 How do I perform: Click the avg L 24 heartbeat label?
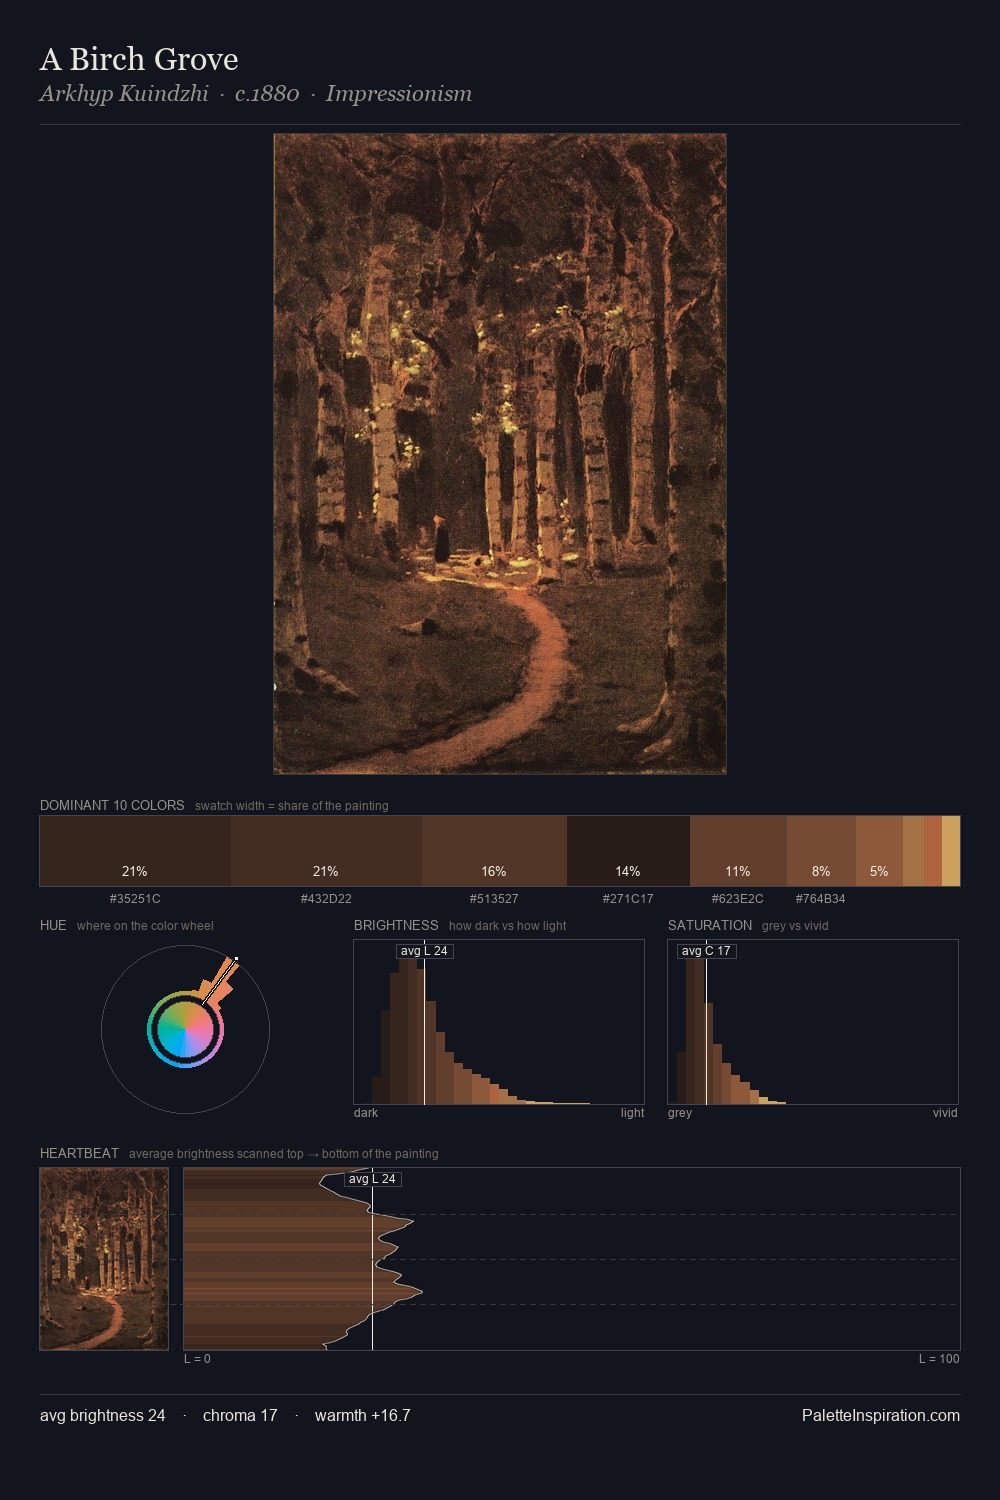(372, 1179)
